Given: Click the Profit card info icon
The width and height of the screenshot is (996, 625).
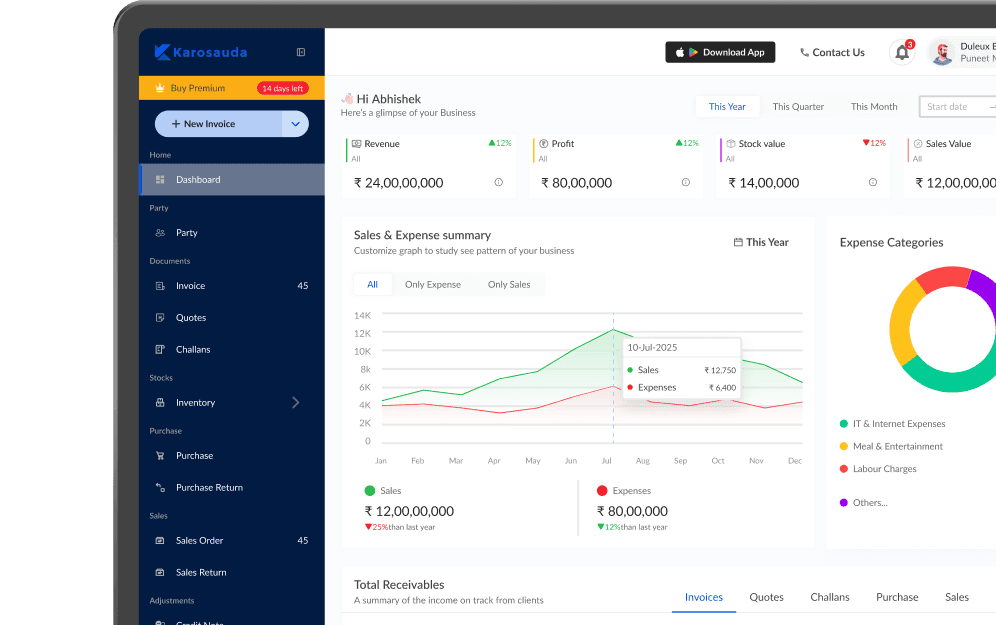Looking at the screenshot, I should pyautogui.click(x=685, y=182).
